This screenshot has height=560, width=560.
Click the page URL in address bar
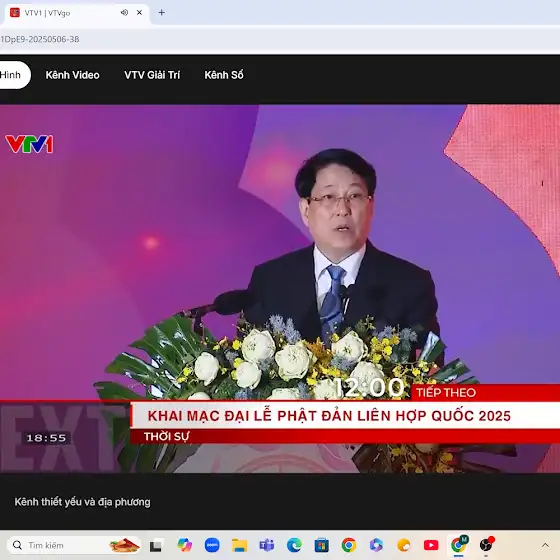click(39, 39)
